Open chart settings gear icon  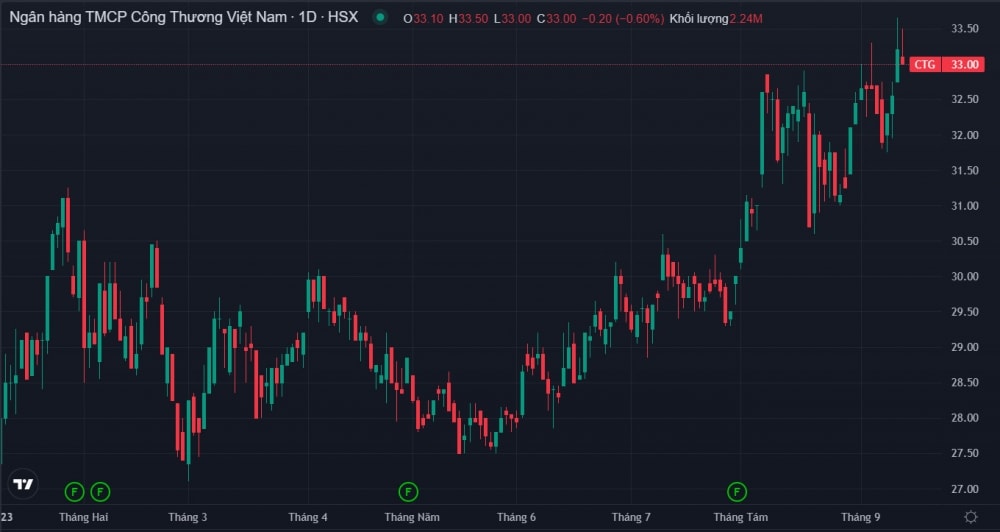pyautogui.click(x=971, y=517)
